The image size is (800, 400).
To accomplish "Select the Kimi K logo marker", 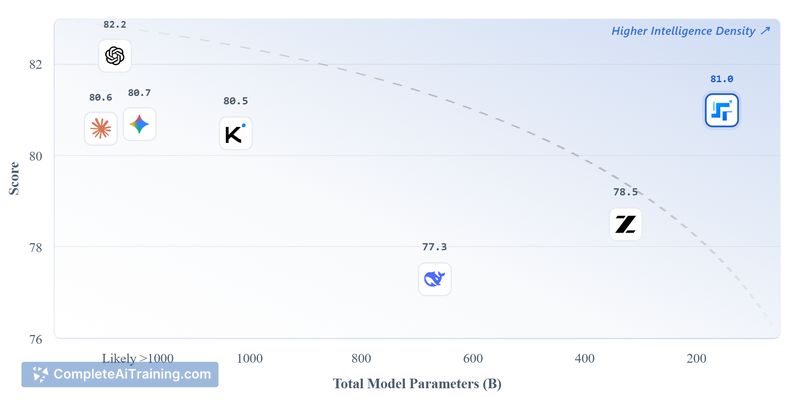I will click(235, 133).
